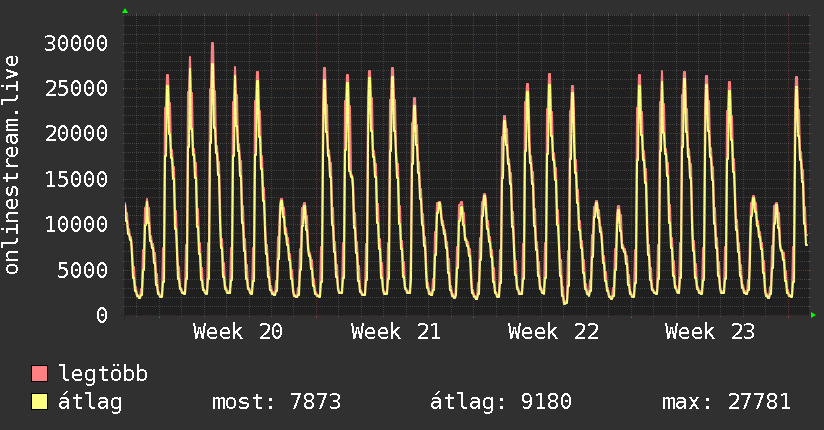Click the pink legtöbb legend swatch
This screenshot has height=430, width=824.
[39, 373]
